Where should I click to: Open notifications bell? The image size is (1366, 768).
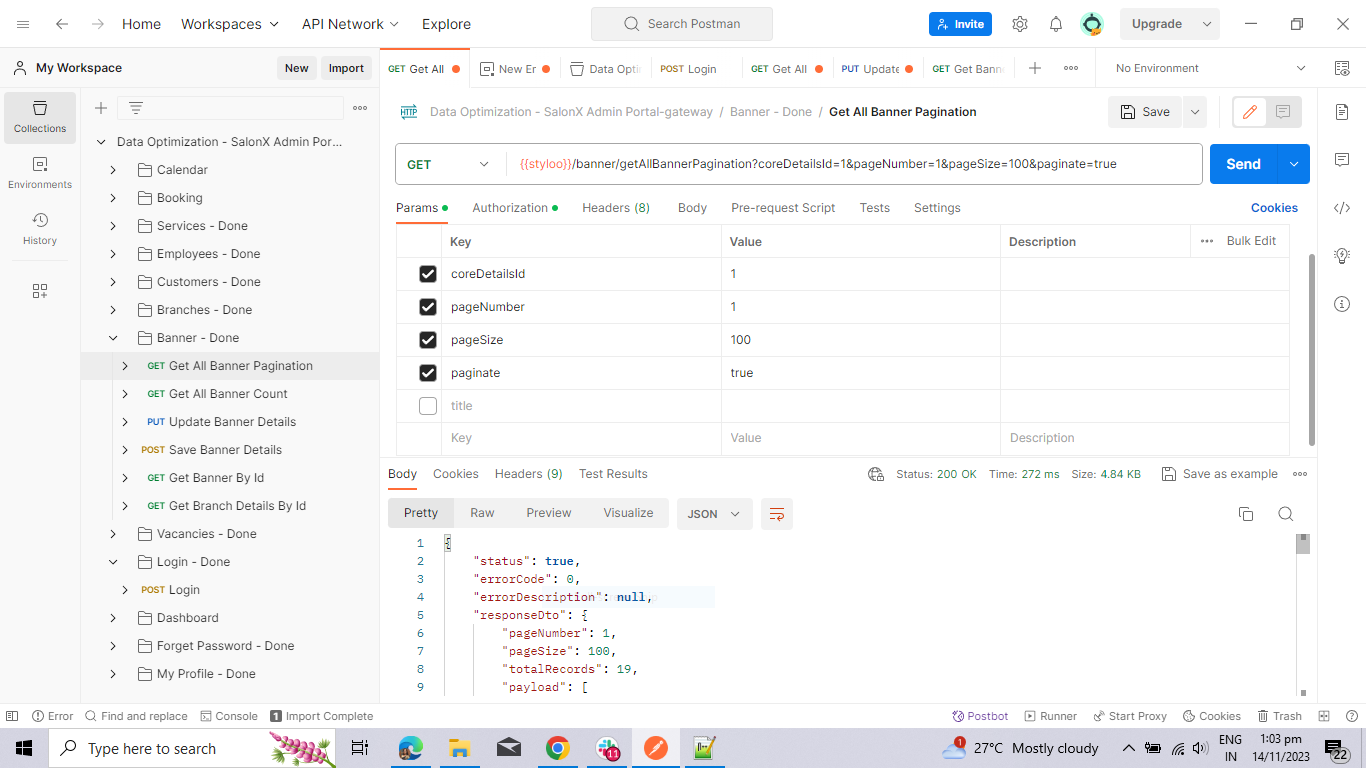coord(1056,24)
